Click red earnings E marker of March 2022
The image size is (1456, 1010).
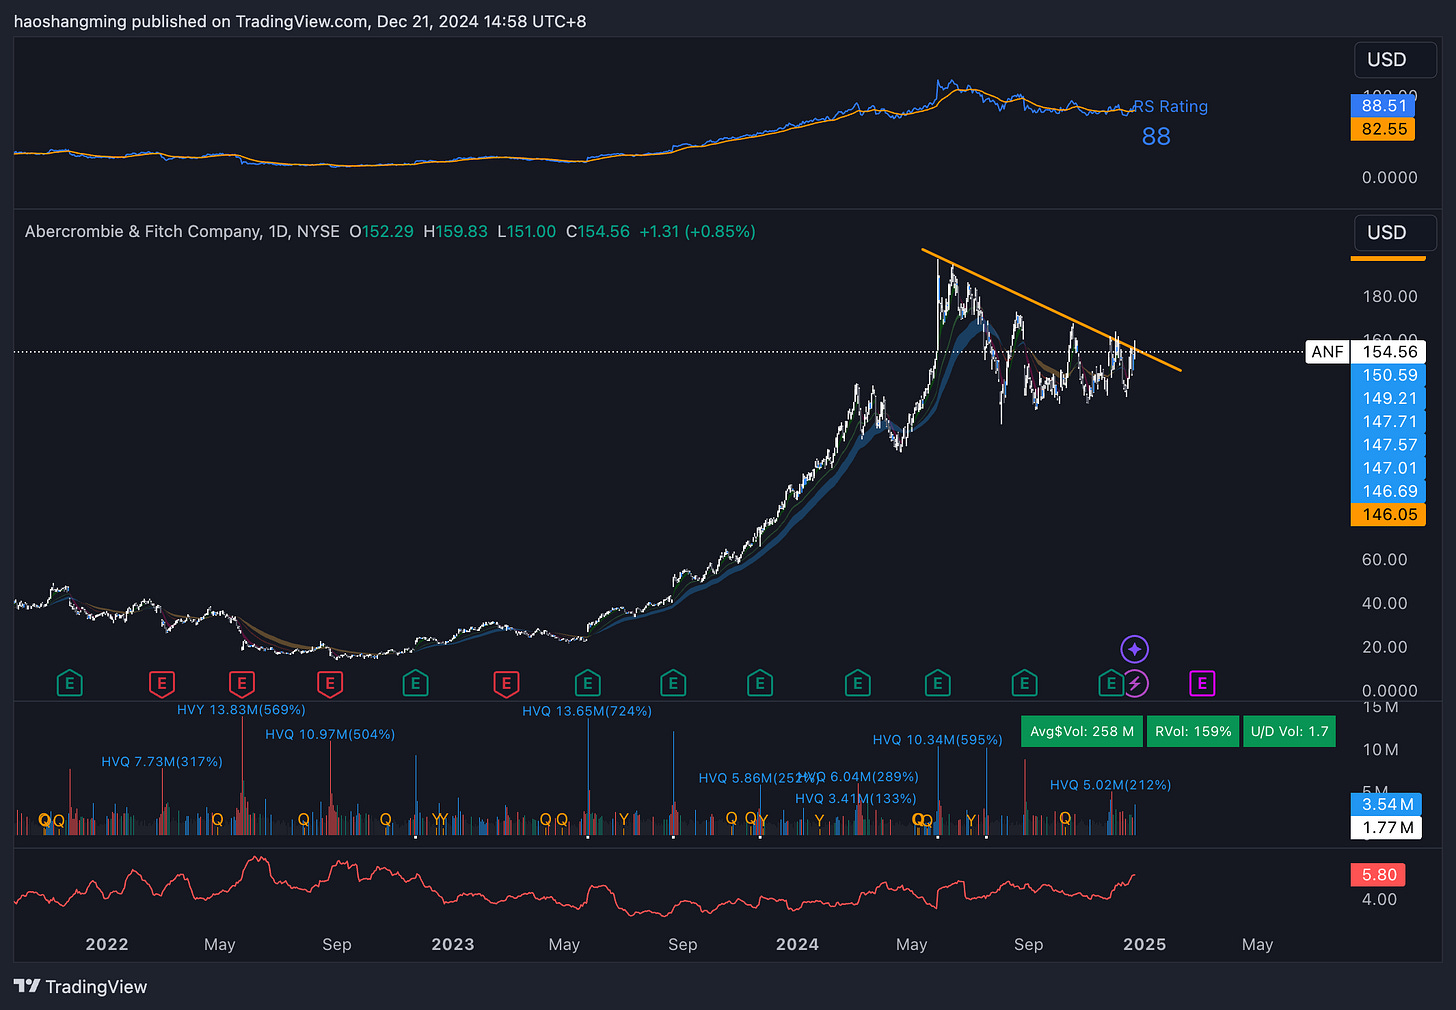point(162,684)
